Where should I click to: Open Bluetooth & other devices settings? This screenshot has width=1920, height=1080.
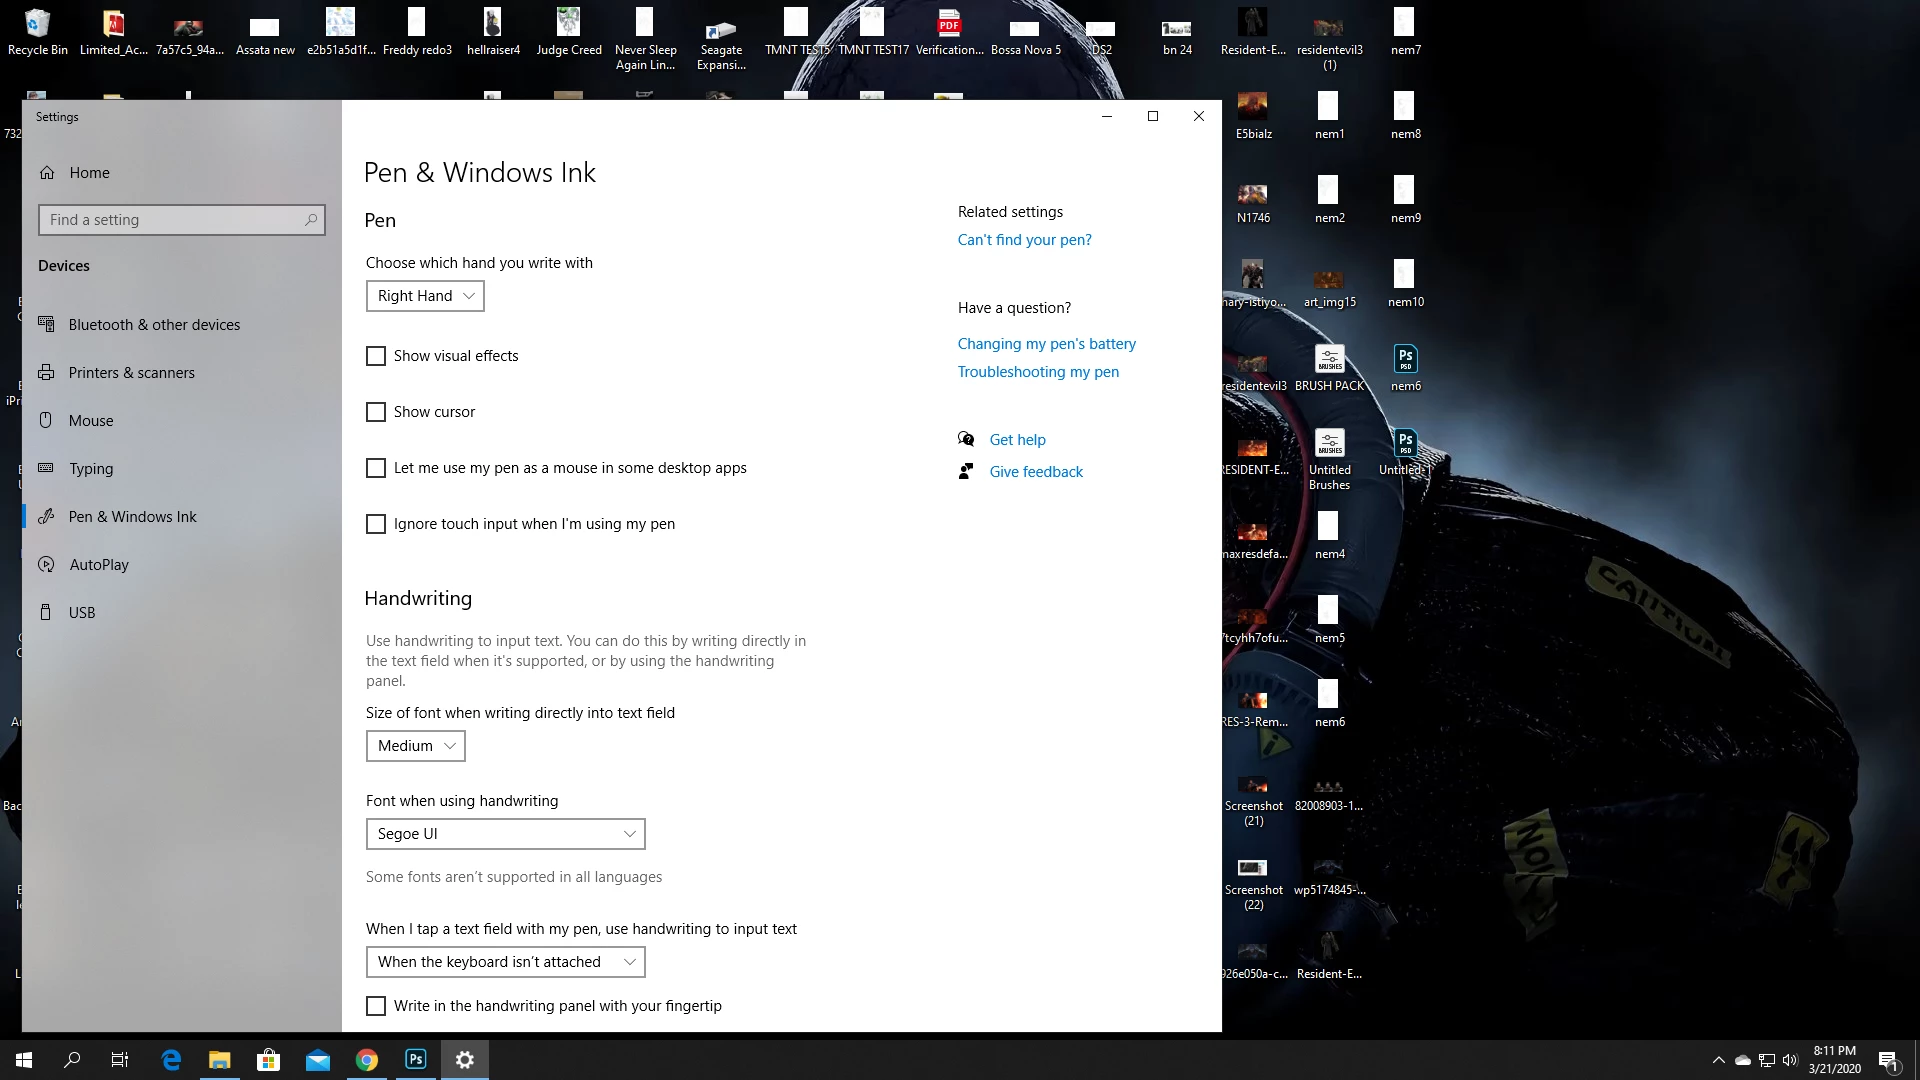[181, 324]
